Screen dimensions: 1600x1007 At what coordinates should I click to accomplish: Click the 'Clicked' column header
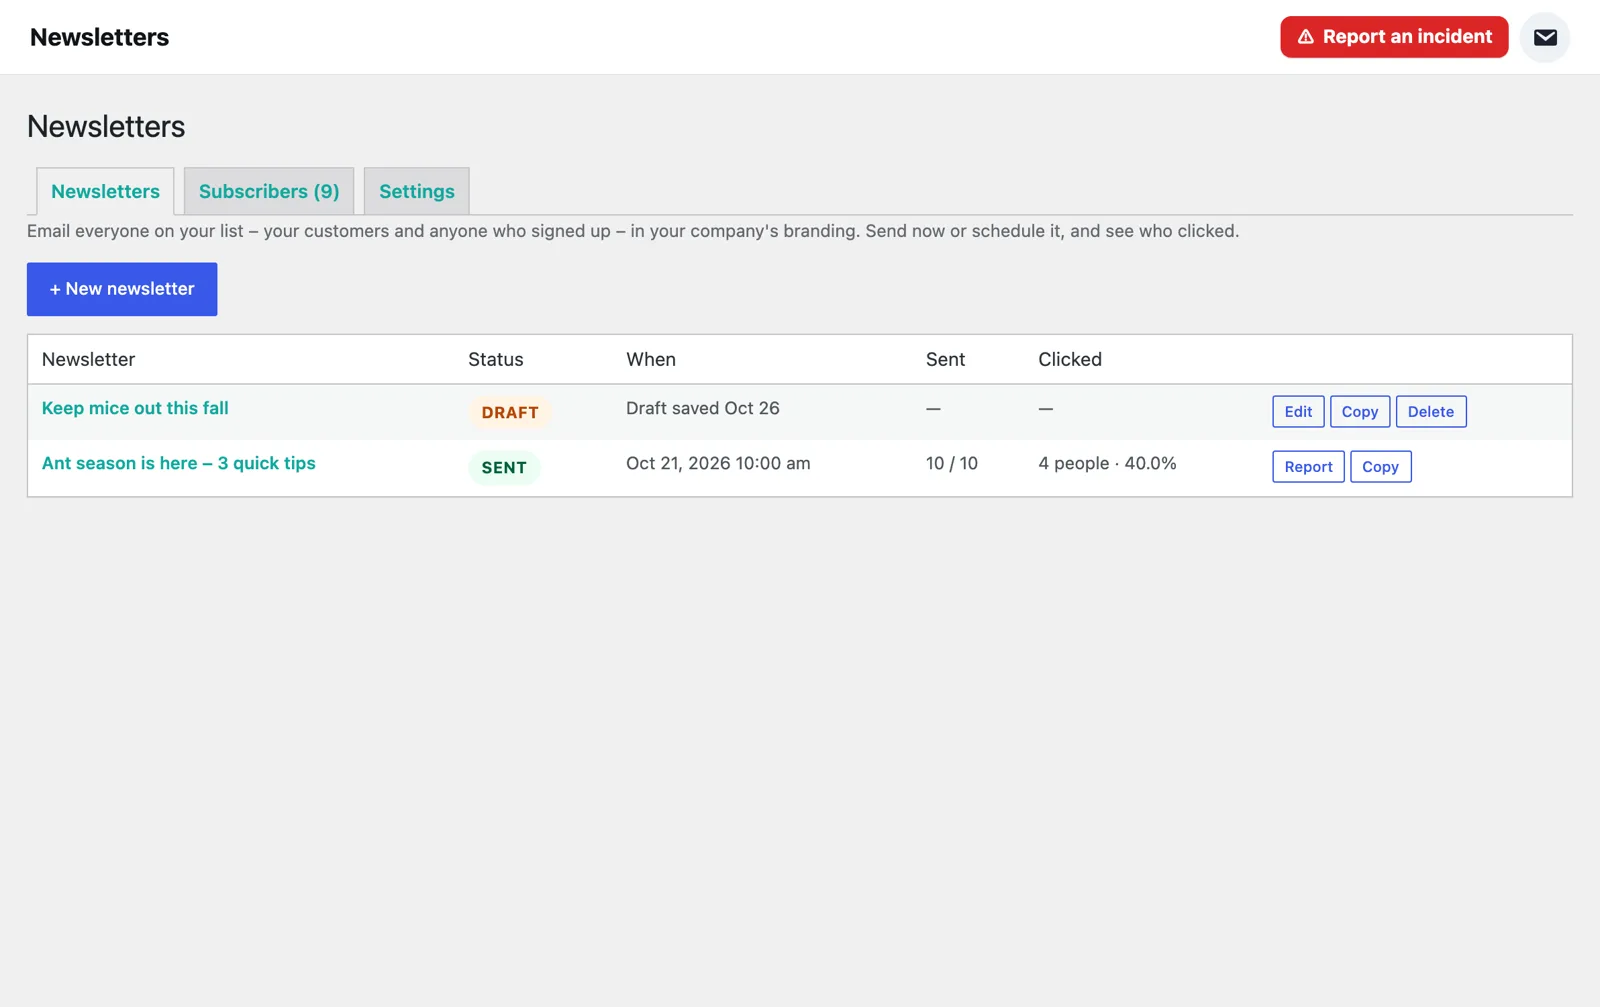(x=1070, y=359)
